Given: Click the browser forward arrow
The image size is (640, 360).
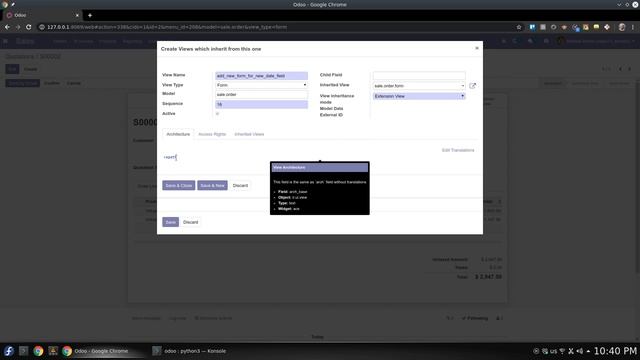Looking at the screenshot, I should tap(18, 27).
